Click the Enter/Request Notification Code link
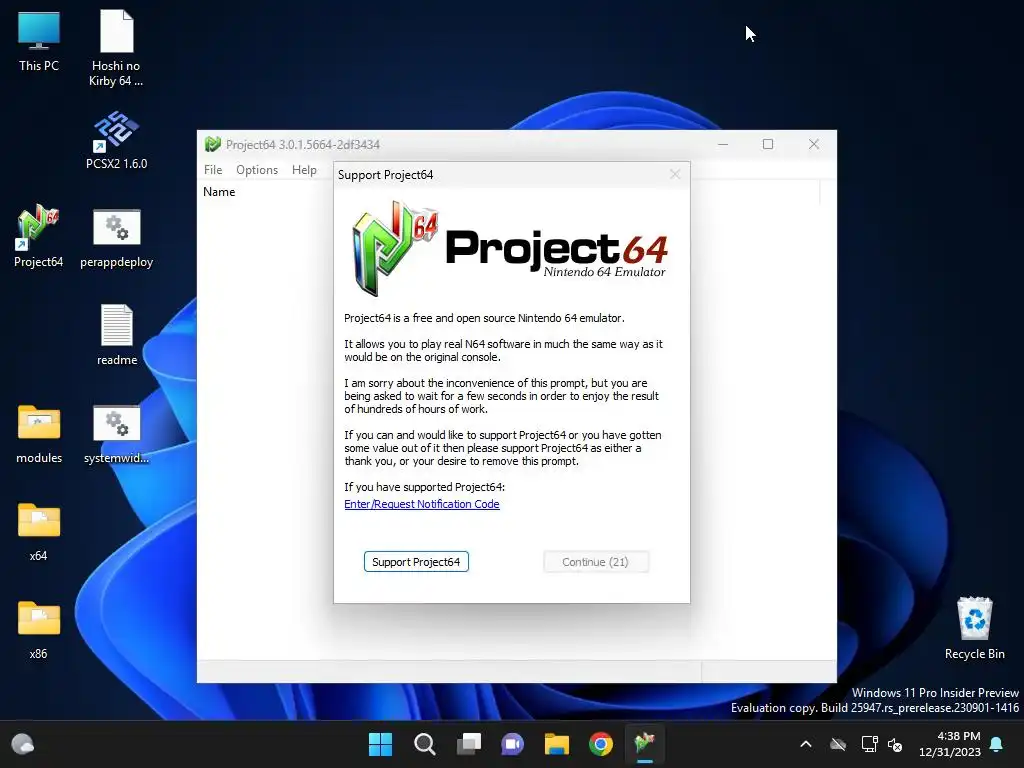This screenshot has width=1024, height=768. (422, 504)
